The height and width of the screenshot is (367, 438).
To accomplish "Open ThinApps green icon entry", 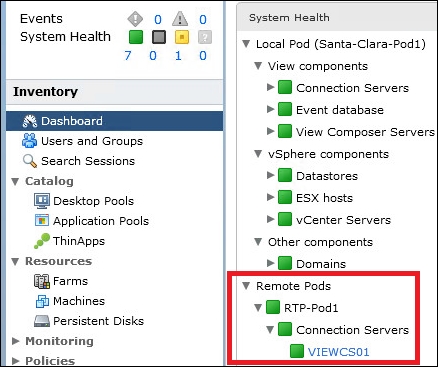I will tap(42, 241).
